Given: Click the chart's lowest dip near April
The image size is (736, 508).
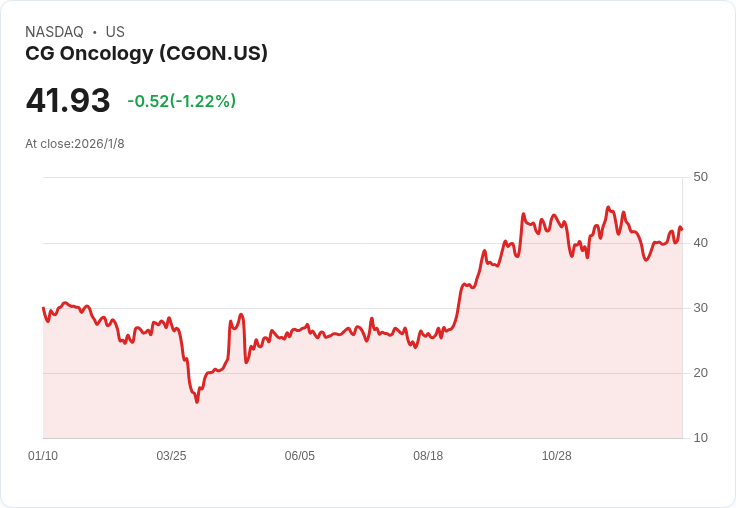Looking at the screenshot, I should 197,402.
